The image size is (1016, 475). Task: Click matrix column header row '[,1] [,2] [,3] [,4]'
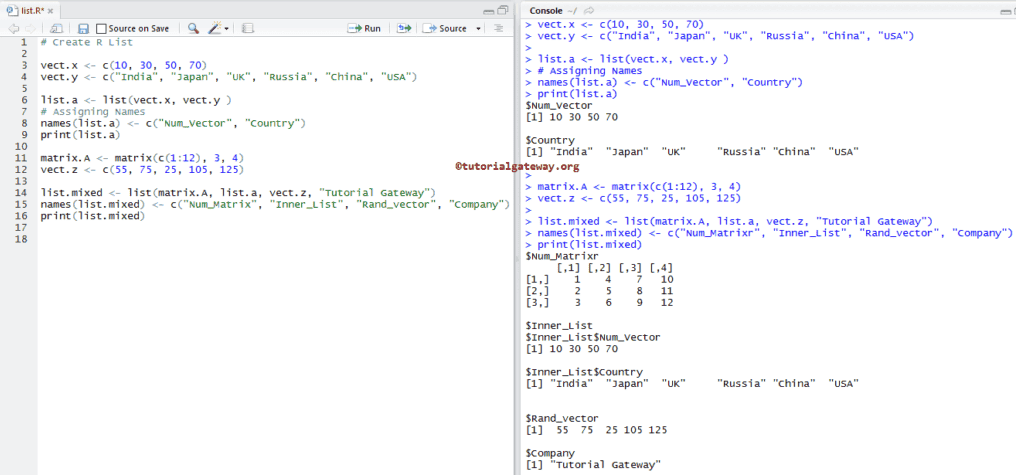pos(615,268)
